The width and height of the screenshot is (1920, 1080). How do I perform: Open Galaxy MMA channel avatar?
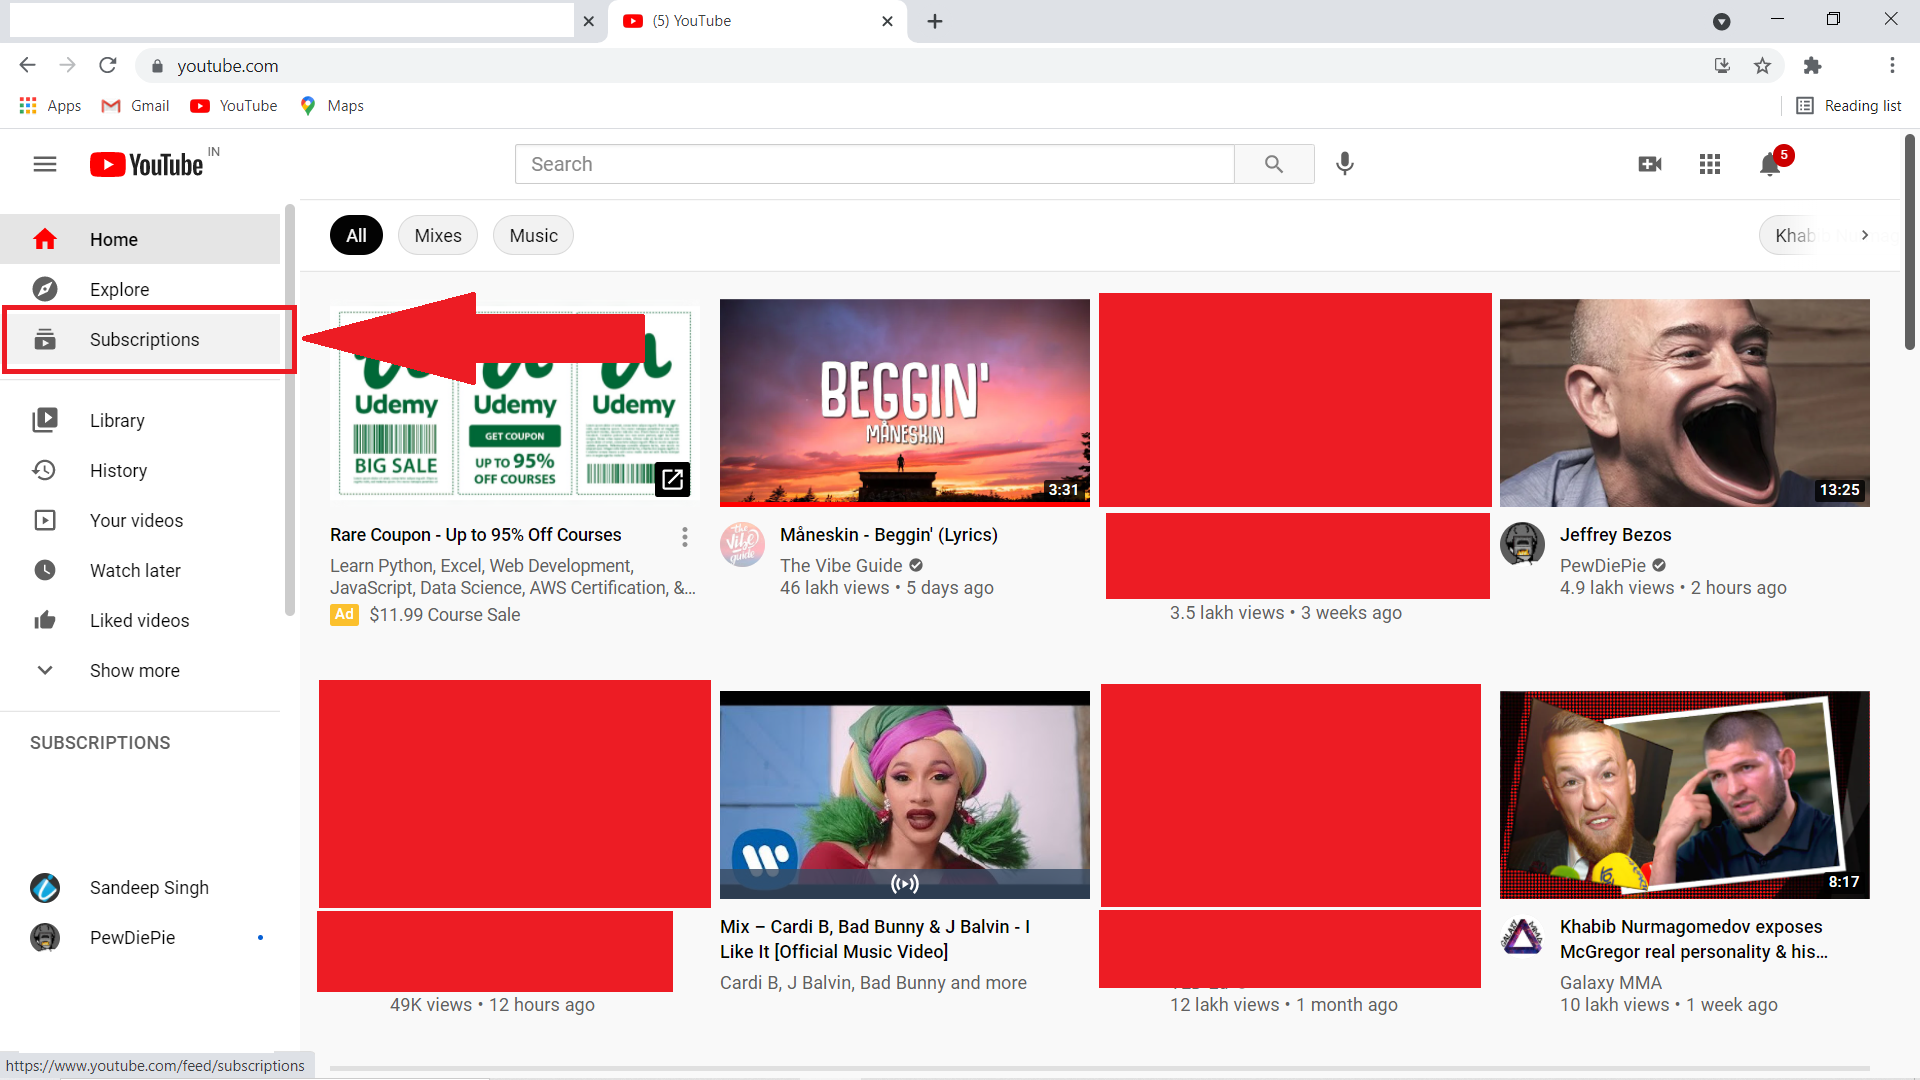coord(1522,937)
